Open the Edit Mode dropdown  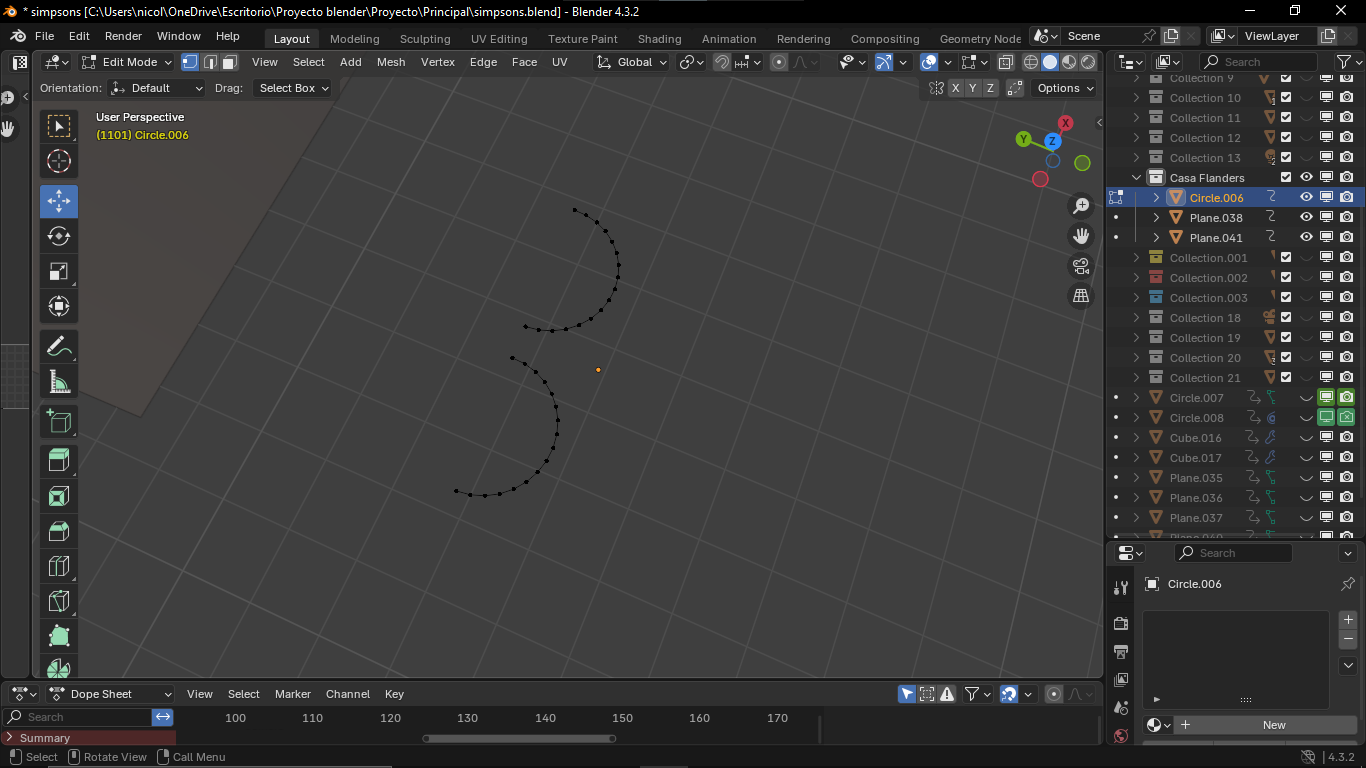coord(127,62)
